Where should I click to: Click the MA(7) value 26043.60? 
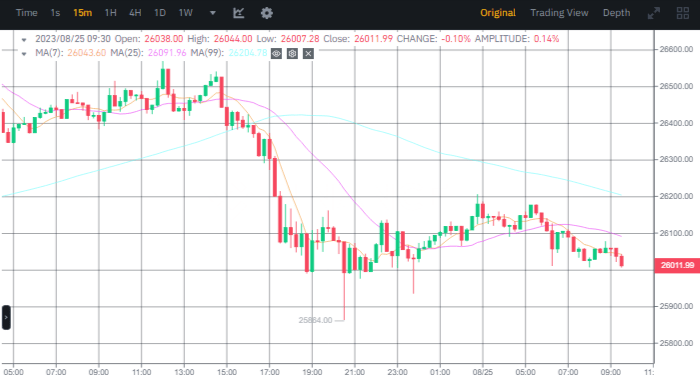pos(87,53)
